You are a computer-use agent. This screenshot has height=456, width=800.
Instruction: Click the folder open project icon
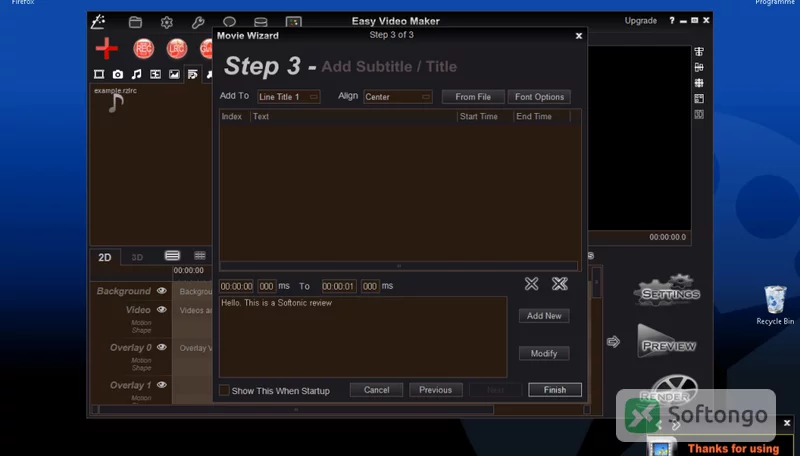(135, 22)
